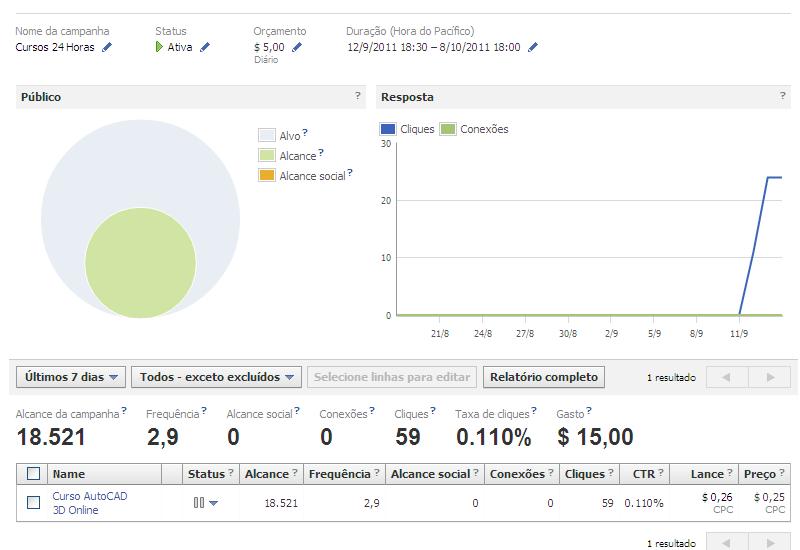Edit campaign duration with pencil icon
The height and width of the screenshot is (550, 800).
(533, 47)
